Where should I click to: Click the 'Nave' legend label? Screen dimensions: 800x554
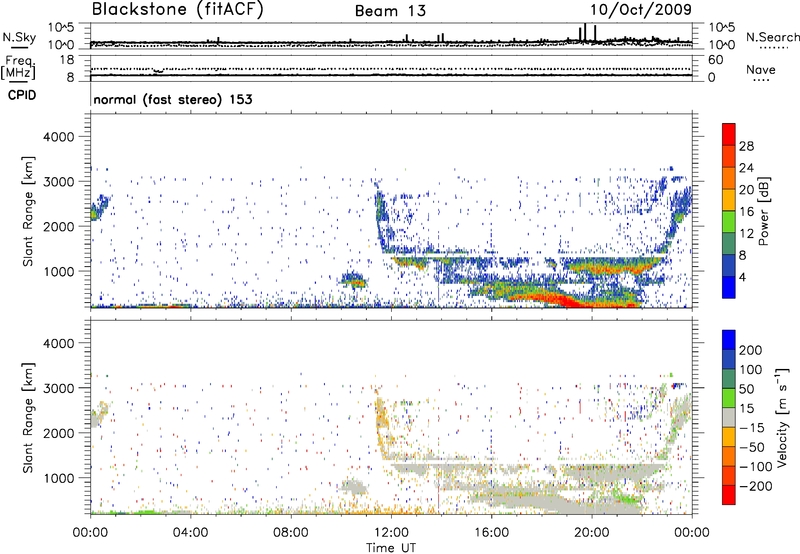(761, 69)
